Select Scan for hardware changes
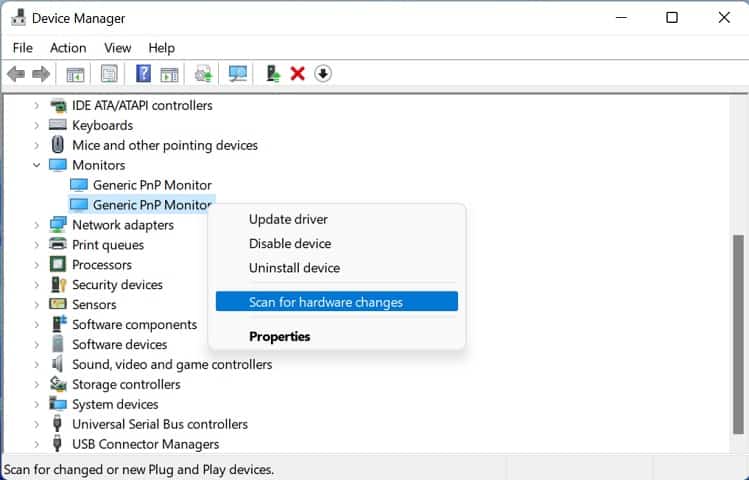This screenshot has width=749, height=480. pos(337,302)
